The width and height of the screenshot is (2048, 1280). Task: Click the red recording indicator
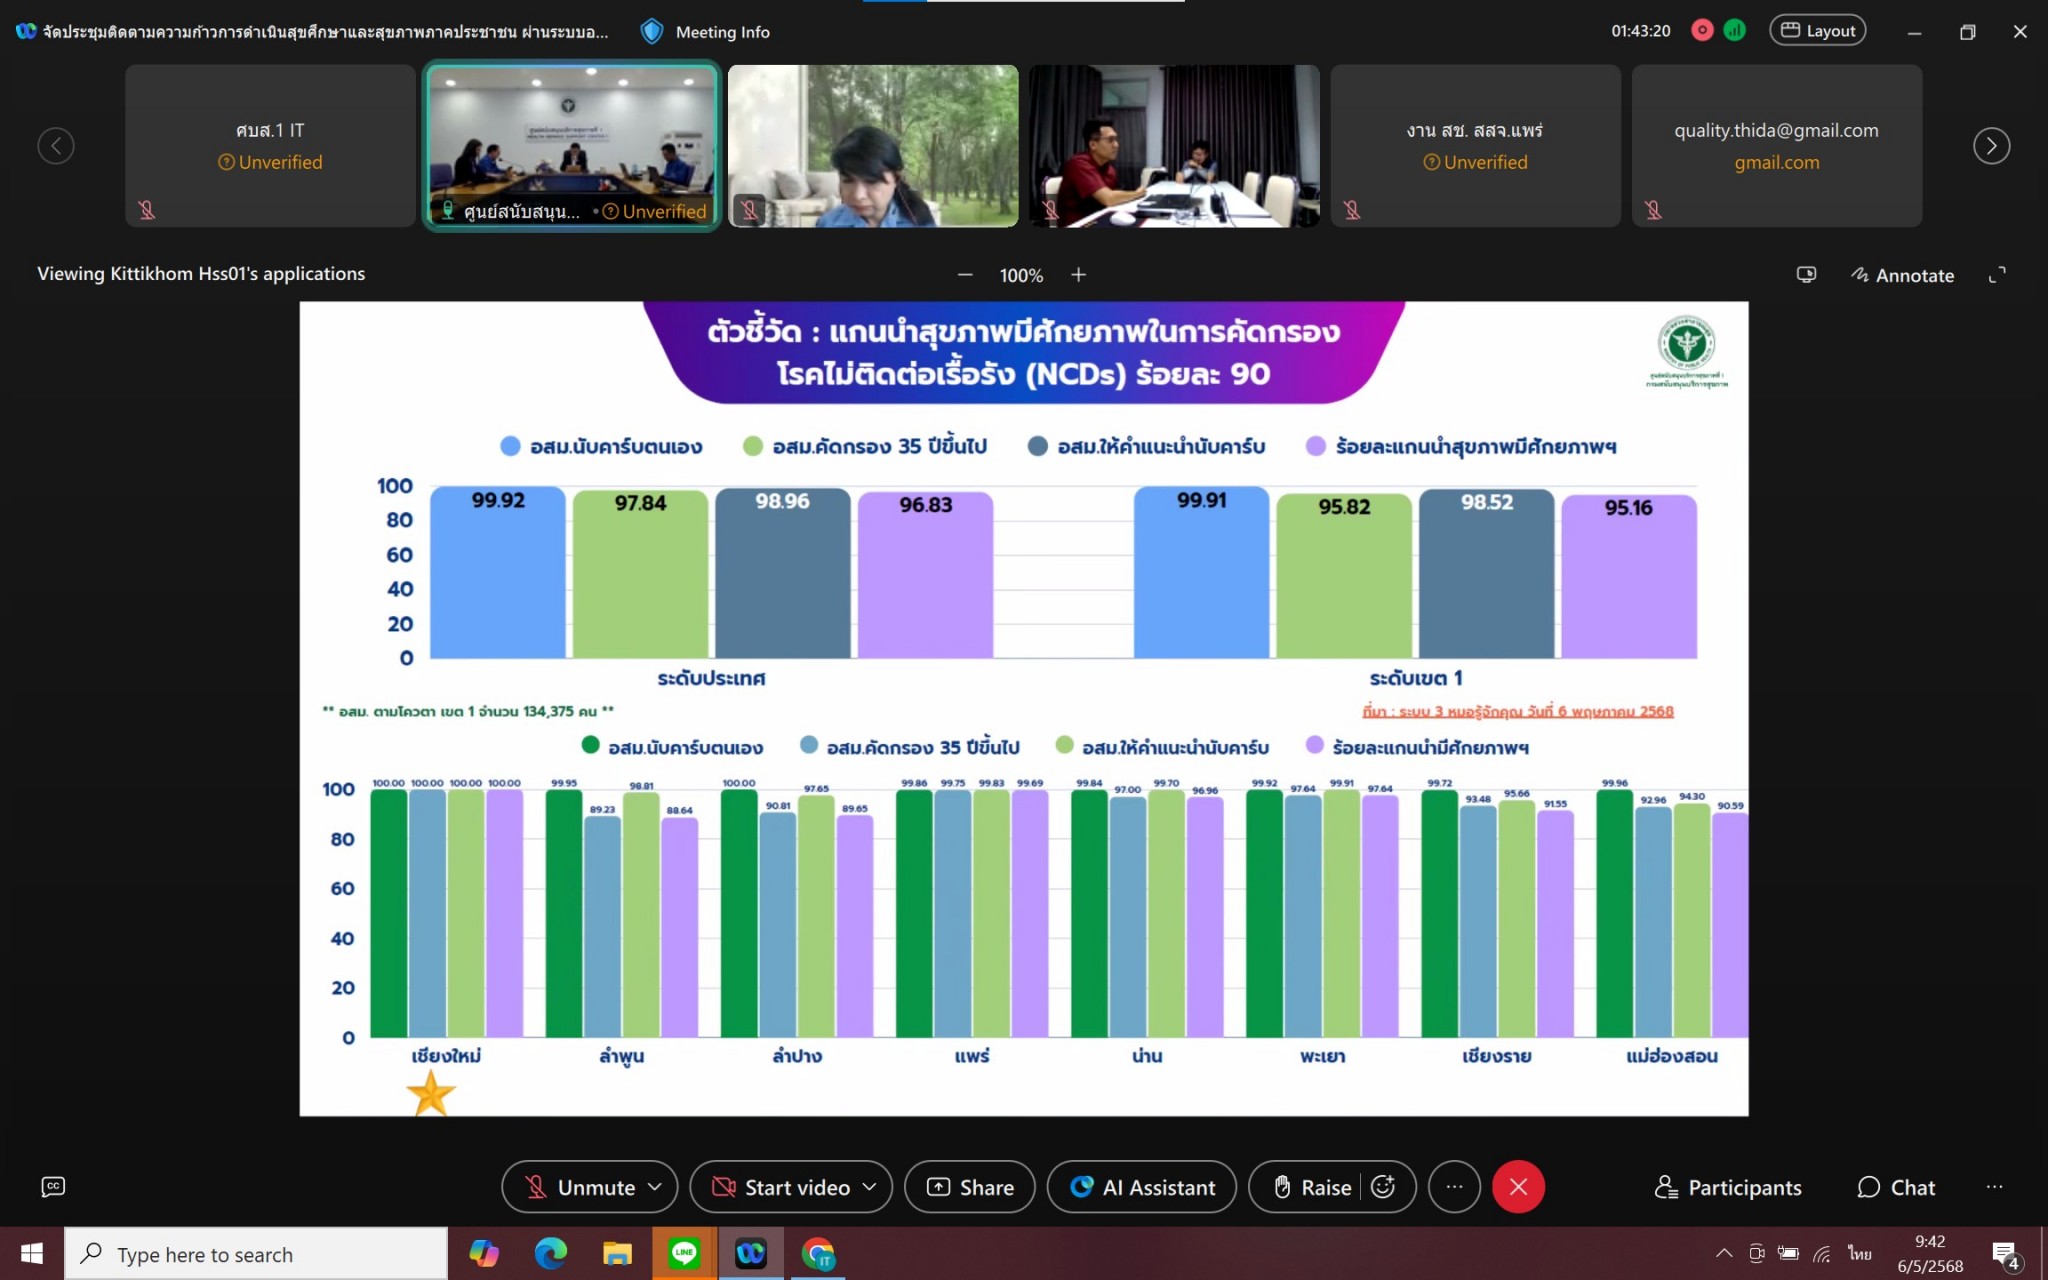coord(1702,31)
